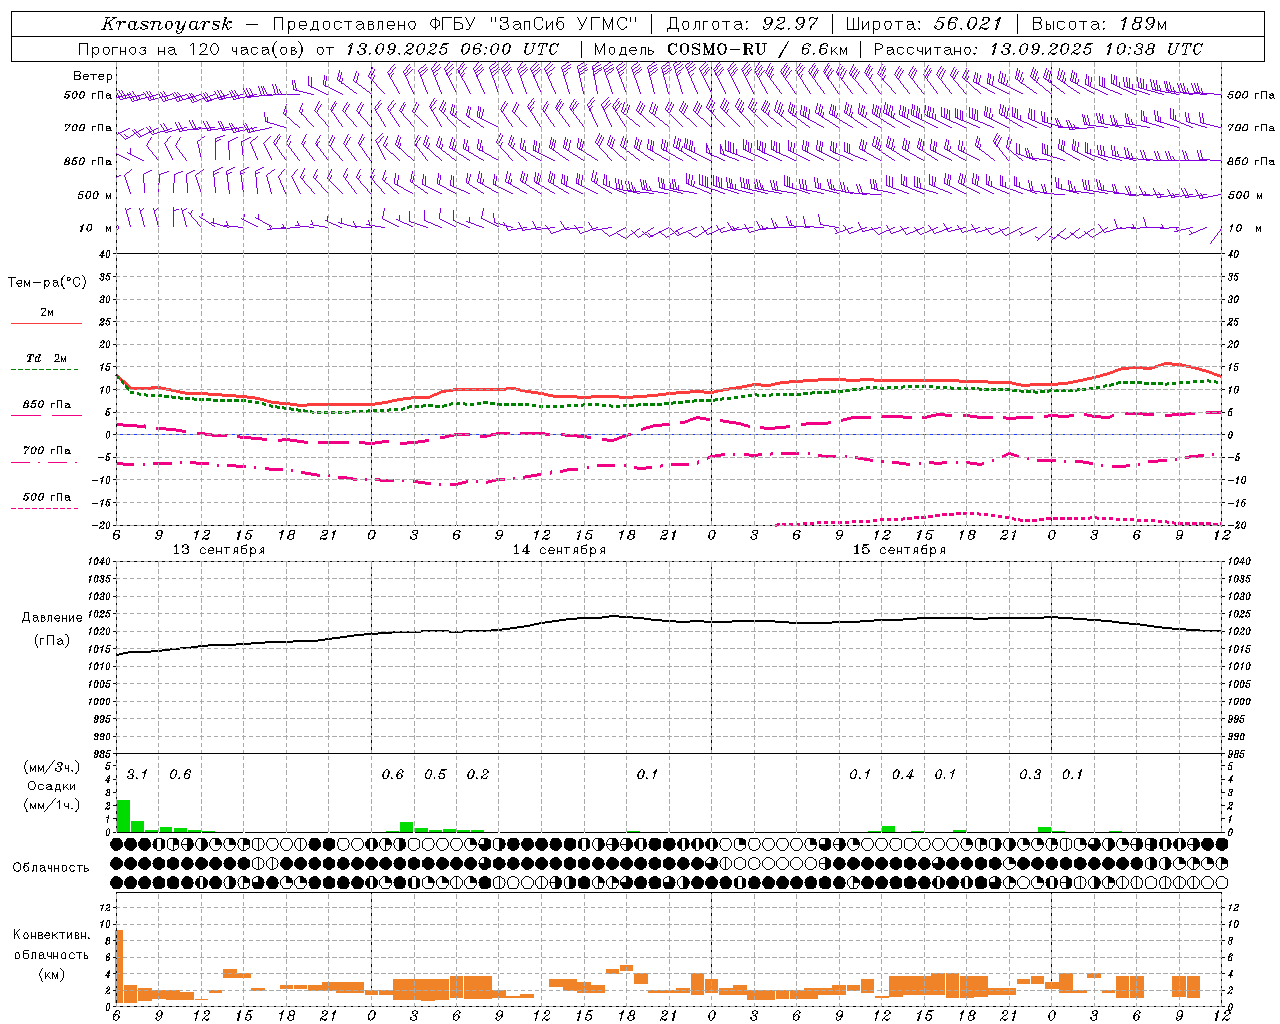Click the dotted 500 гПа temperature legend line

[x=45, y=508]
